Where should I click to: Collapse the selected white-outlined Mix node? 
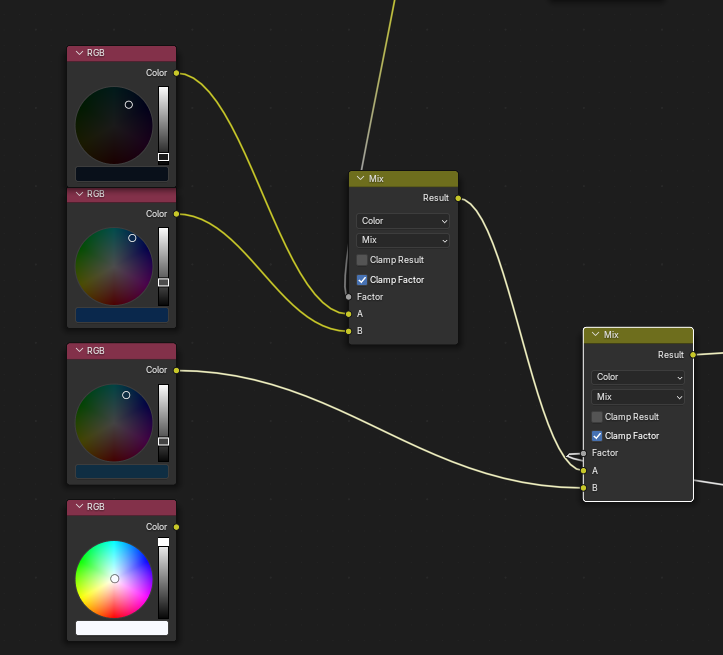pos(596,335)
